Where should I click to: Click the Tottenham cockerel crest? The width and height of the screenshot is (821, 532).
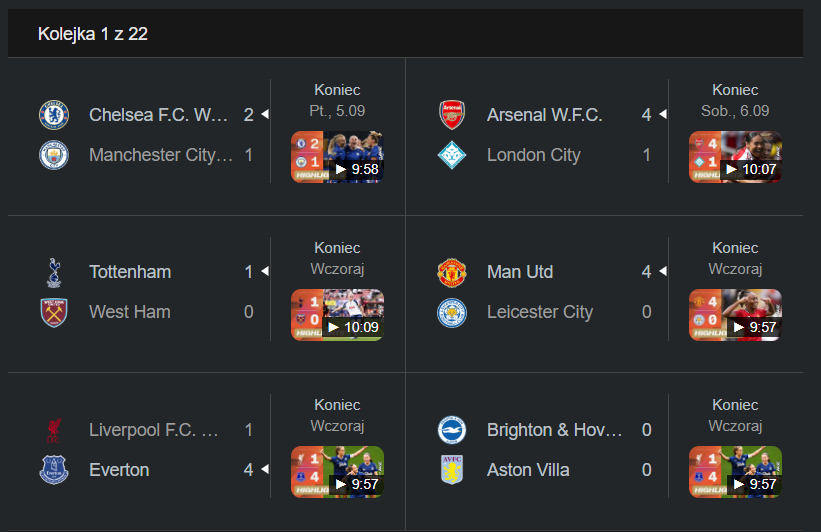54,272
